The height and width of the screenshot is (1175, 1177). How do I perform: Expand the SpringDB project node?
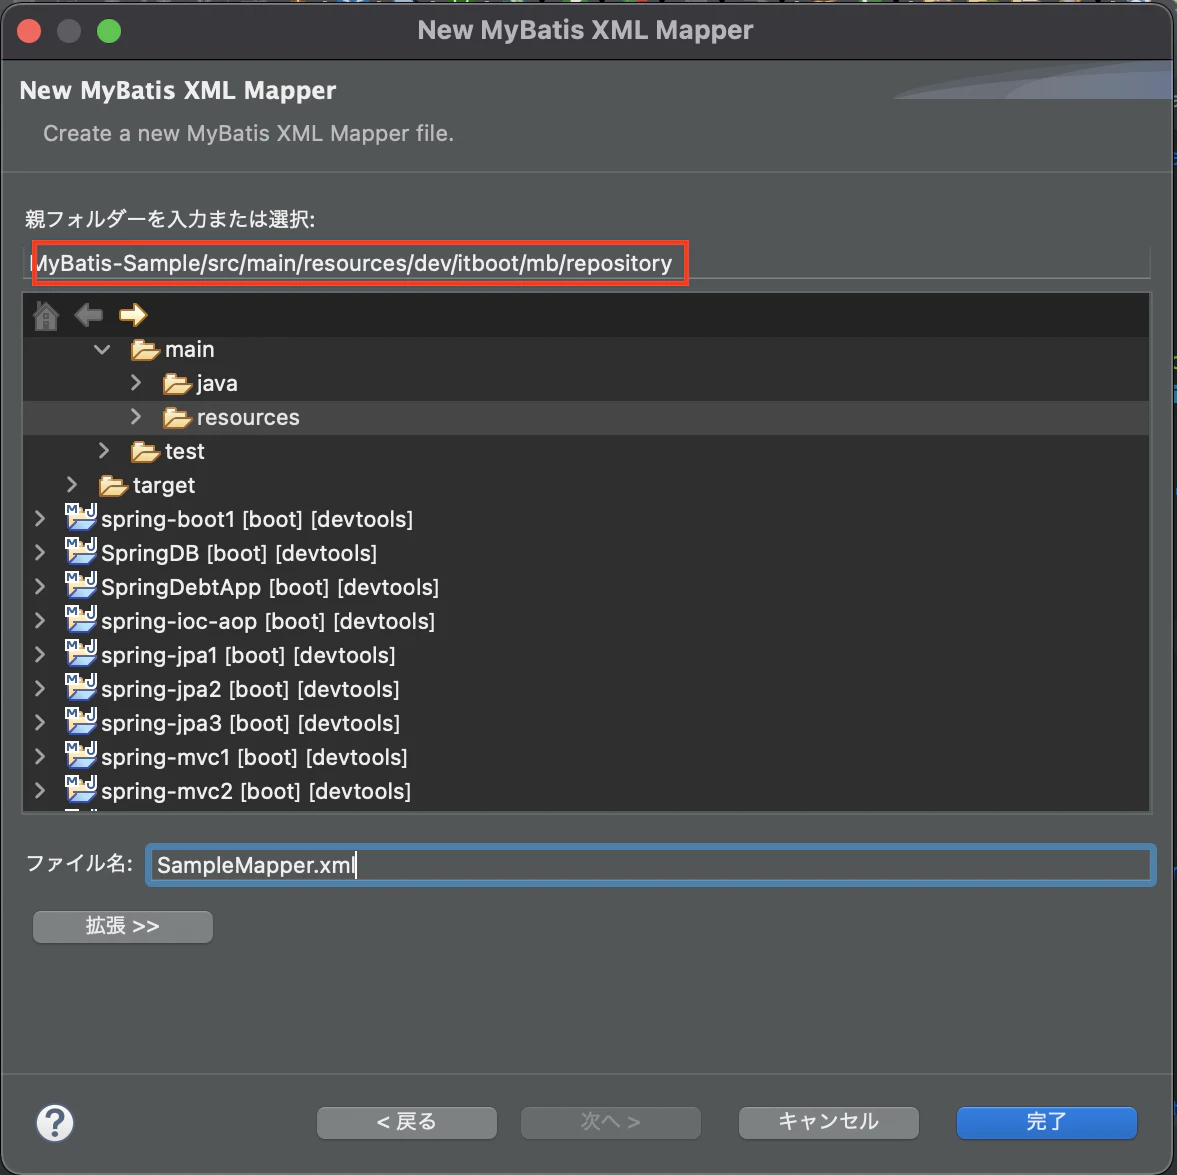(40, 553)
